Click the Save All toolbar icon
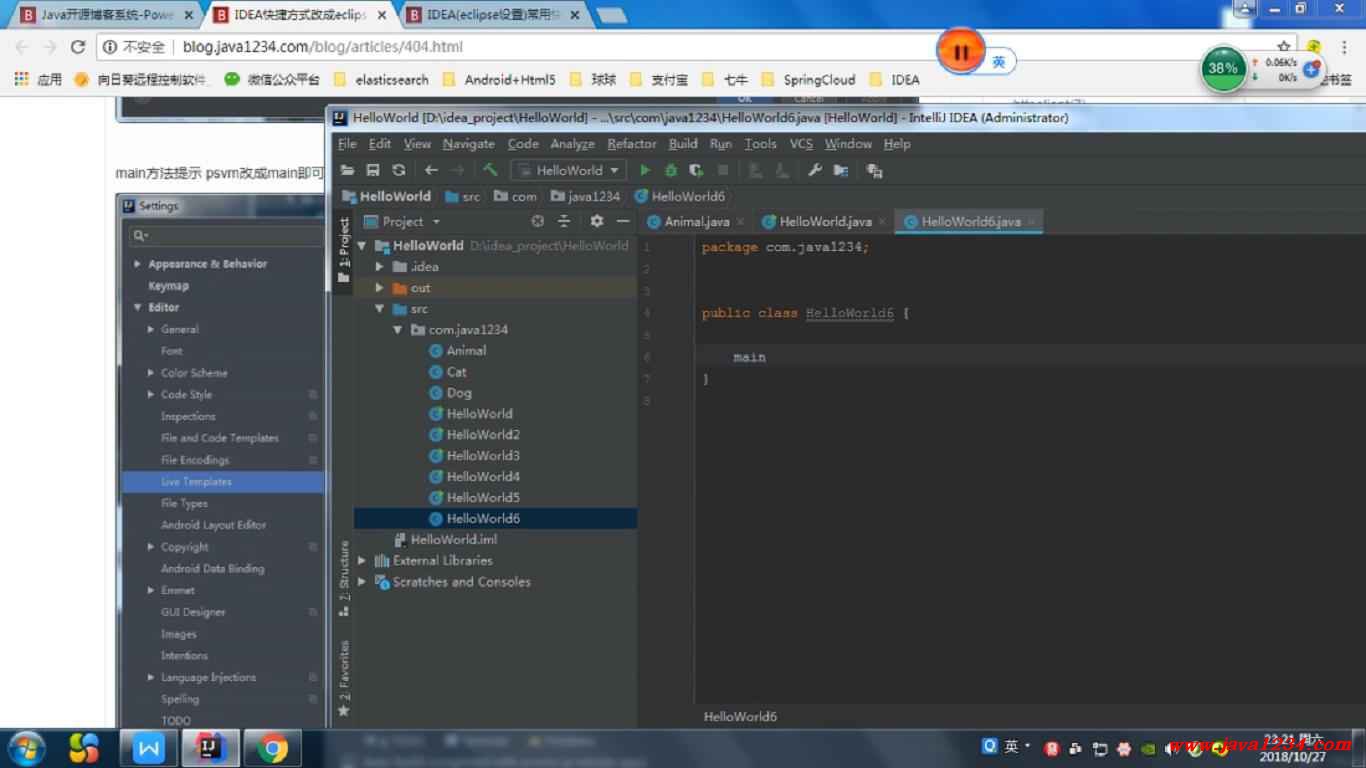This screenshot has width=1366, height=768. click(373, 171)
